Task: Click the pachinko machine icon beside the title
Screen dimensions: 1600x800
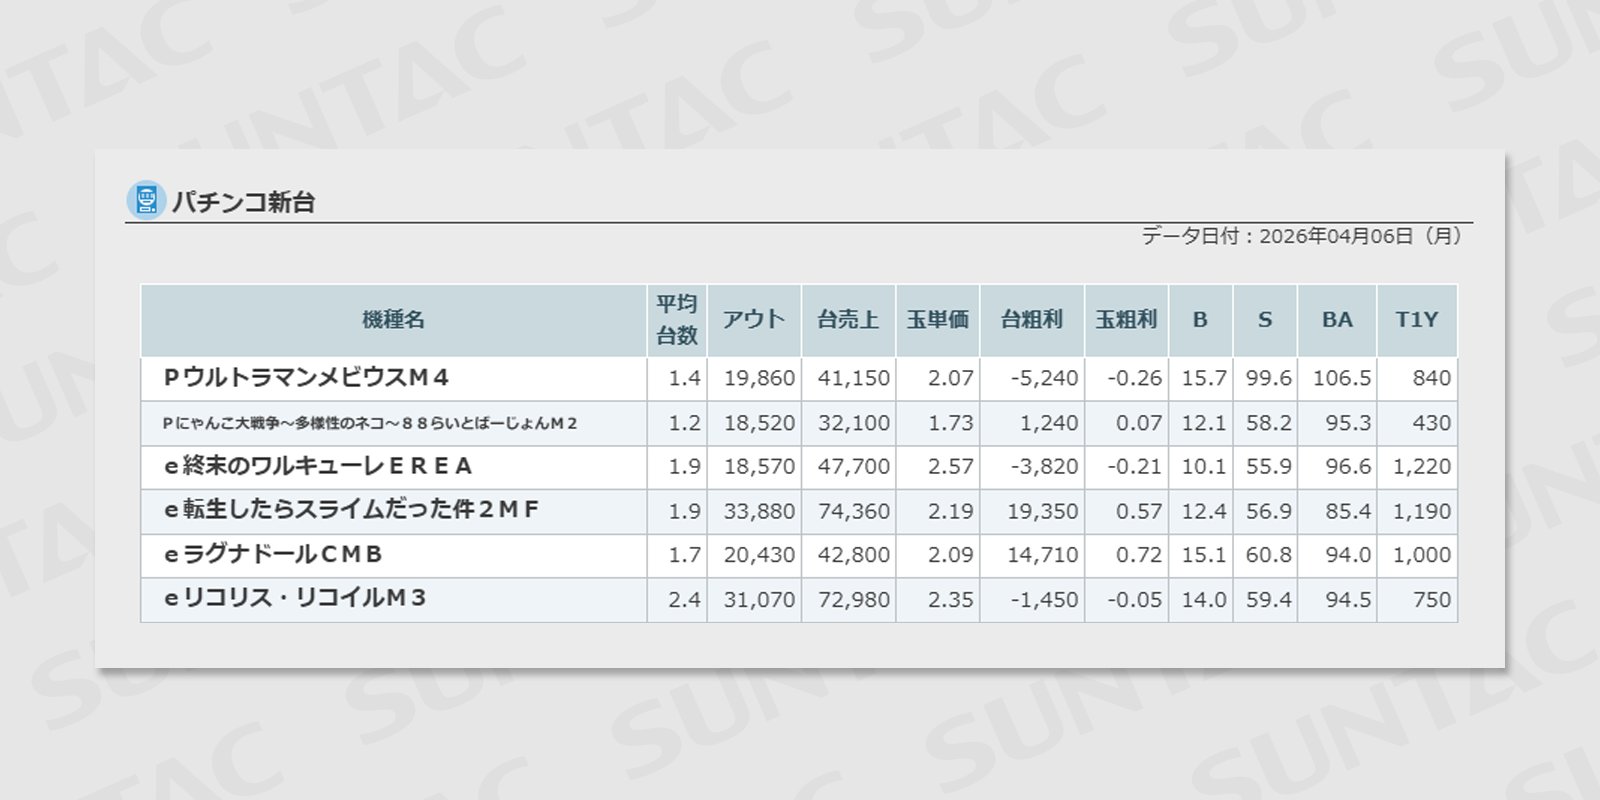Action: coord(146,200)
